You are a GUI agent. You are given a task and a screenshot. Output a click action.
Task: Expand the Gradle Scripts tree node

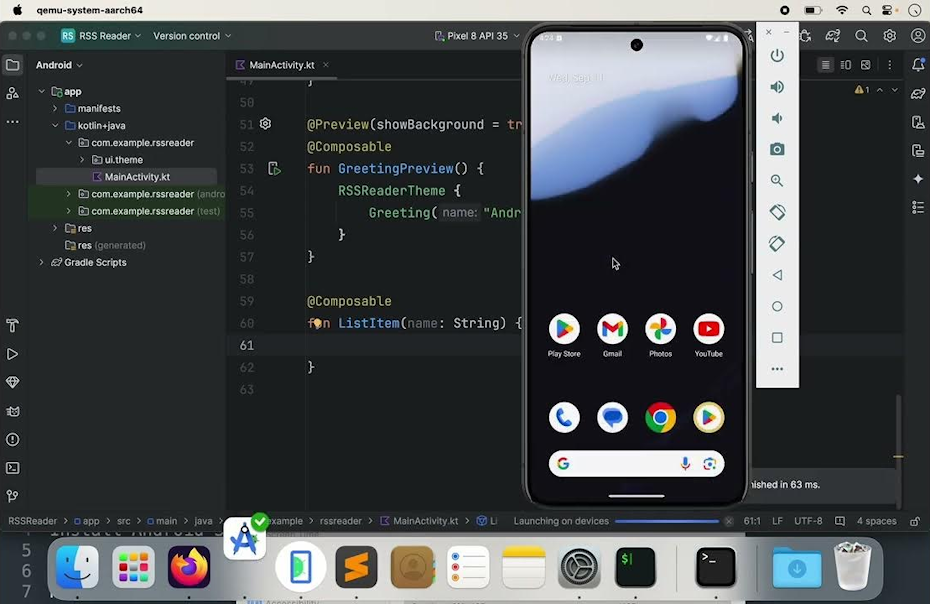click(41, 262)
